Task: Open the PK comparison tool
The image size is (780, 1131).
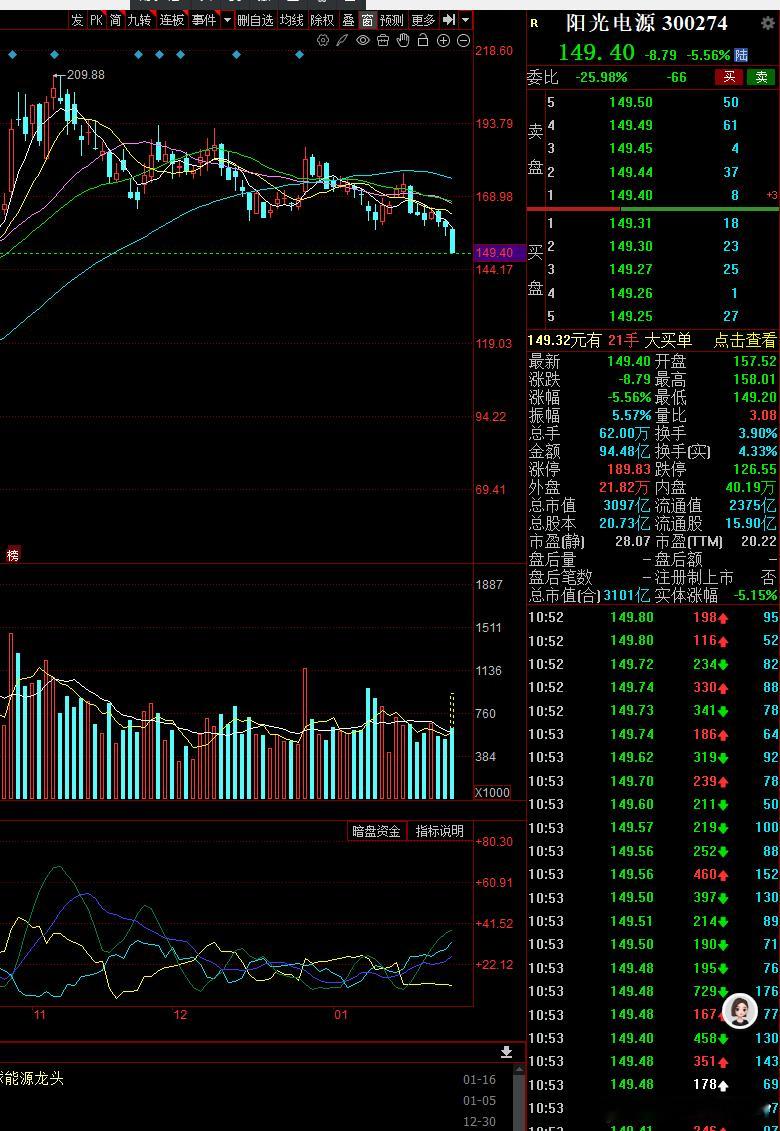Action: pyautogui.click(x=96, y=20)
